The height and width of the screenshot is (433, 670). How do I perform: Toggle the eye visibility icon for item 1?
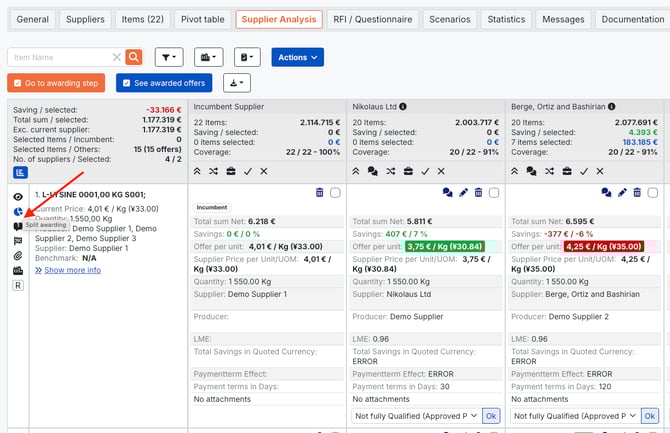[x=18, y=197]
